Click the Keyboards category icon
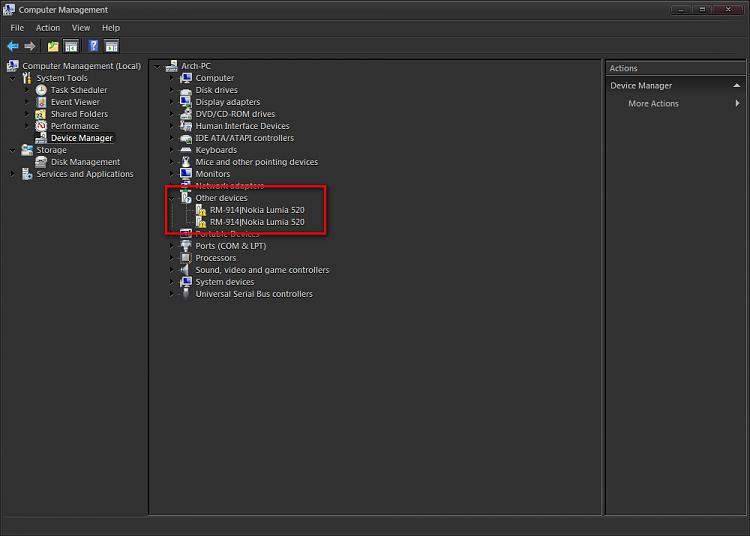Viewport: 750px width, 536px height. coord(186,150)
